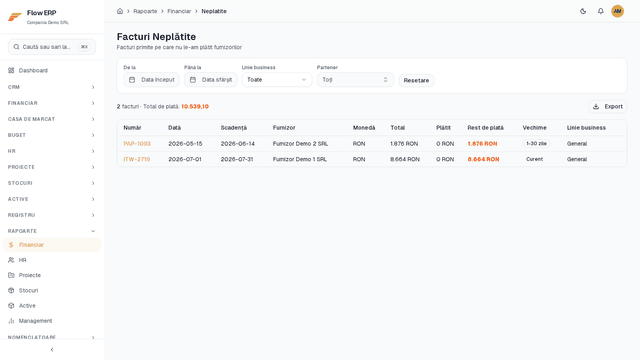Click the folder icon next to Proiecte report
Screen dimensions: 640x360
click(x=11, y=275)
